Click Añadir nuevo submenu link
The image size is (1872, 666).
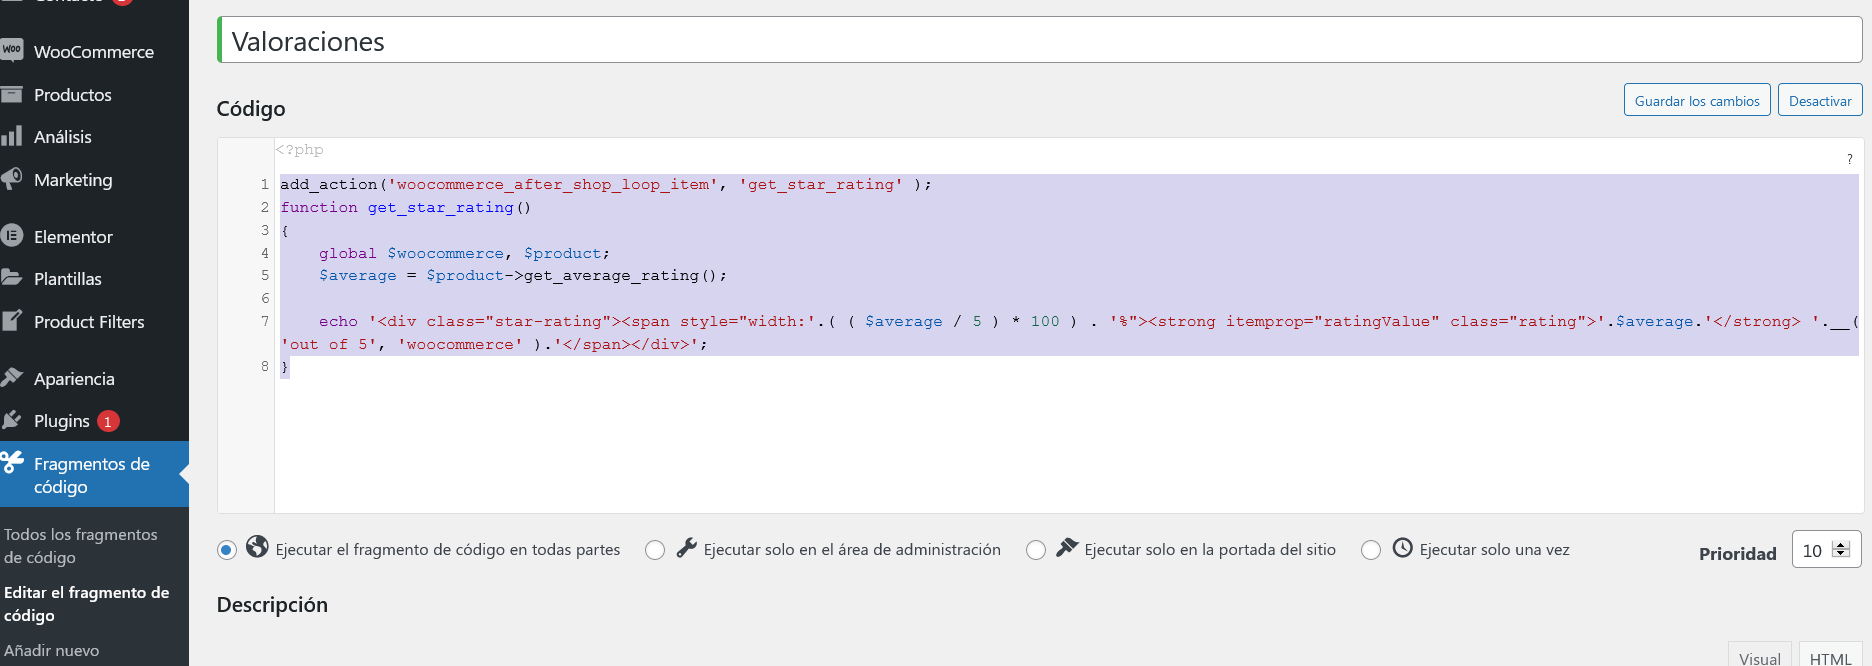point(52,650)
